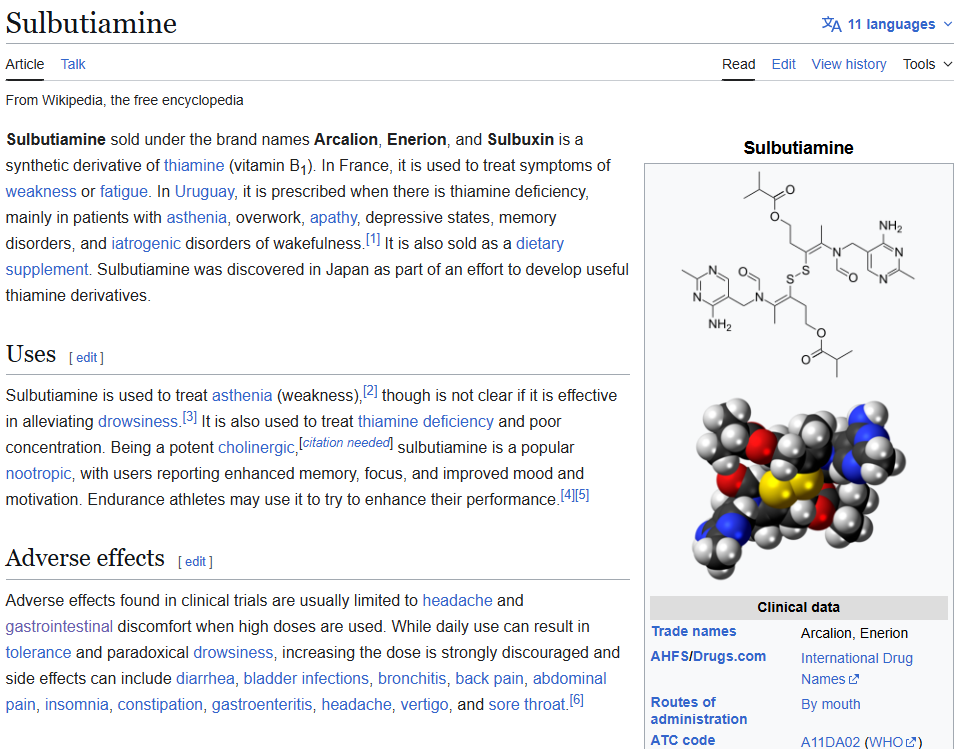
Task: Open the dietary supplement link
Action: (540, 244)
